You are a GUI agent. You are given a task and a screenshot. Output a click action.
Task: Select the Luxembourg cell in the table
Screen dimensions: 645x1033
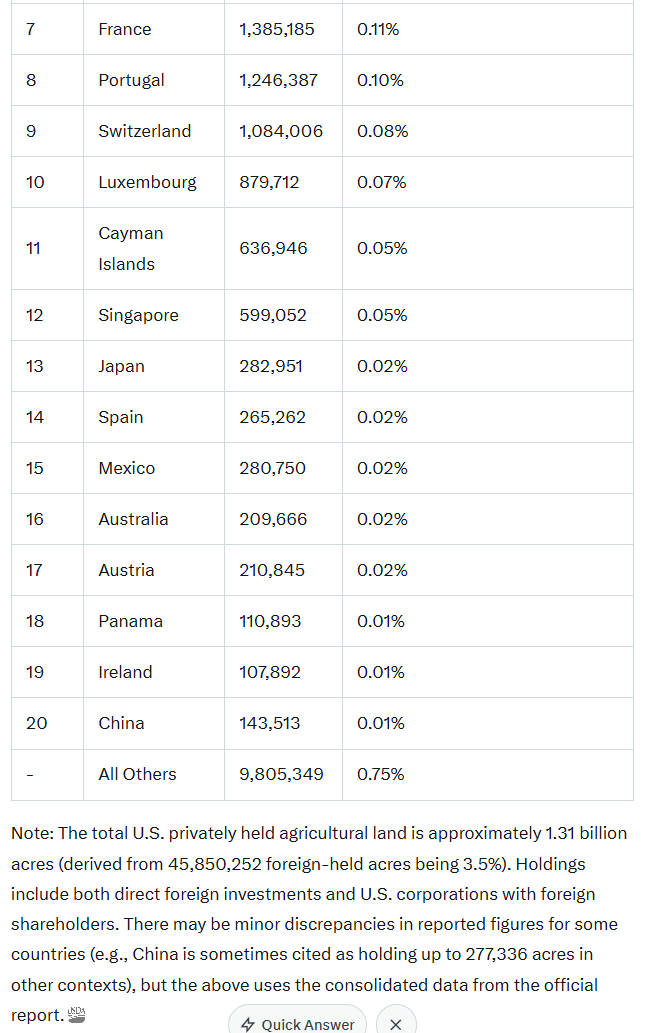pyautogui.click(x=147, y=182)
